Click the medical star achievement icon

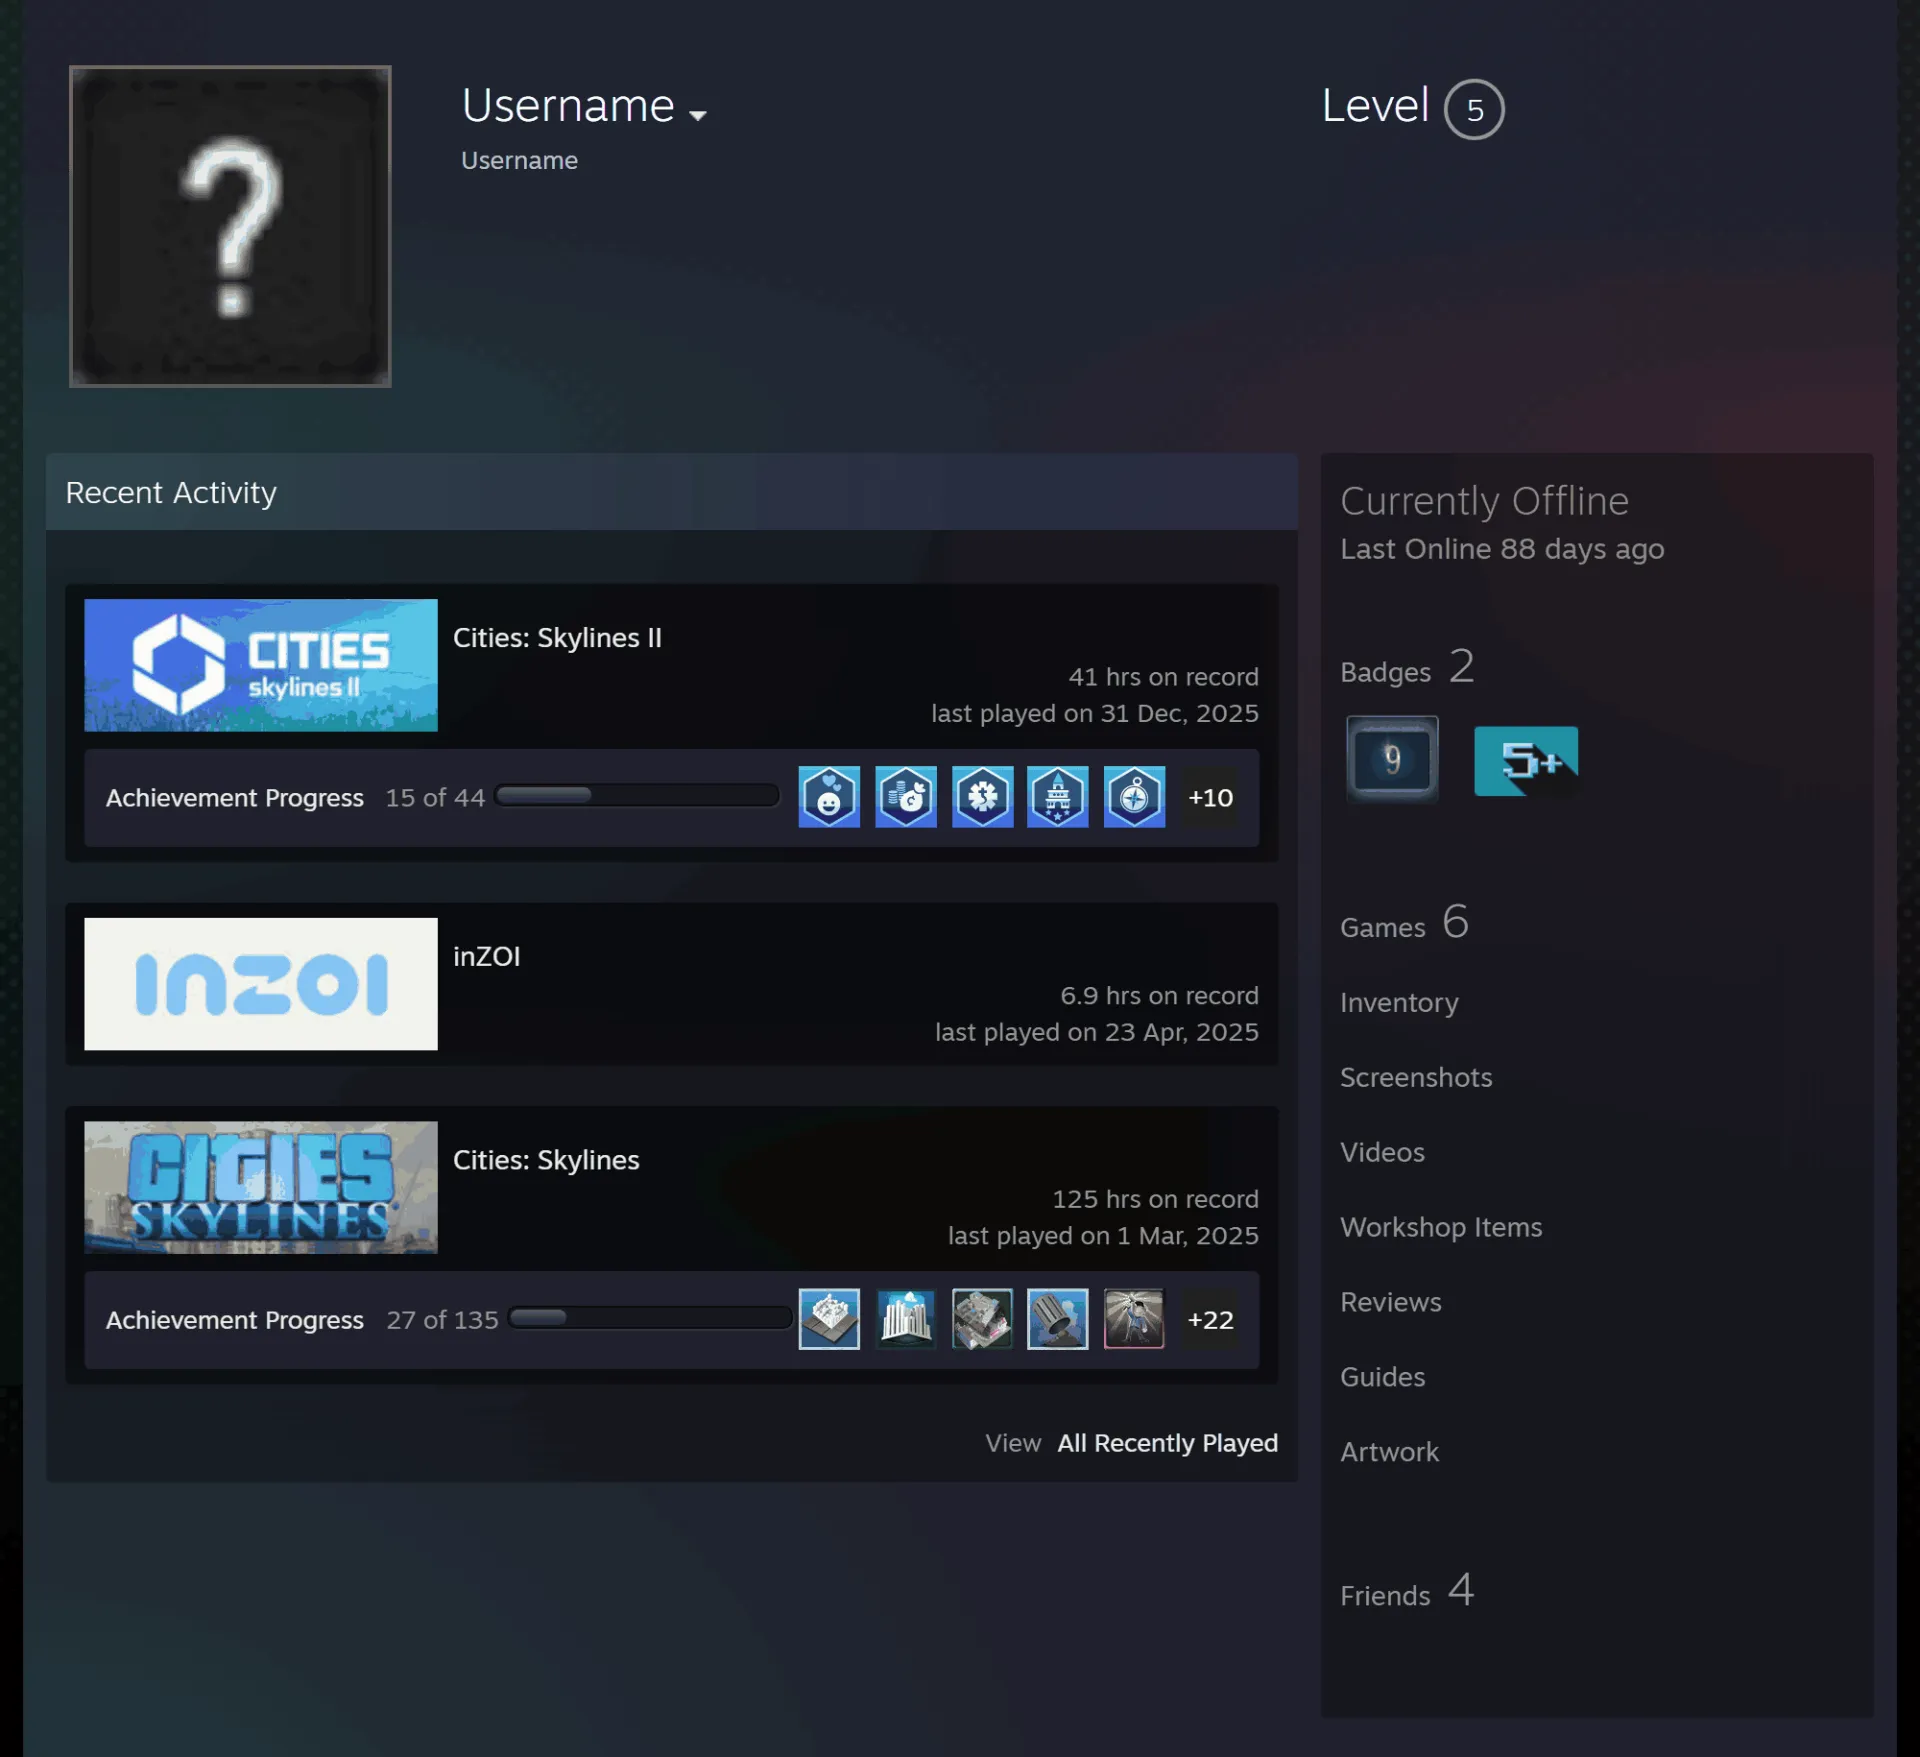[x=982, y=797]
